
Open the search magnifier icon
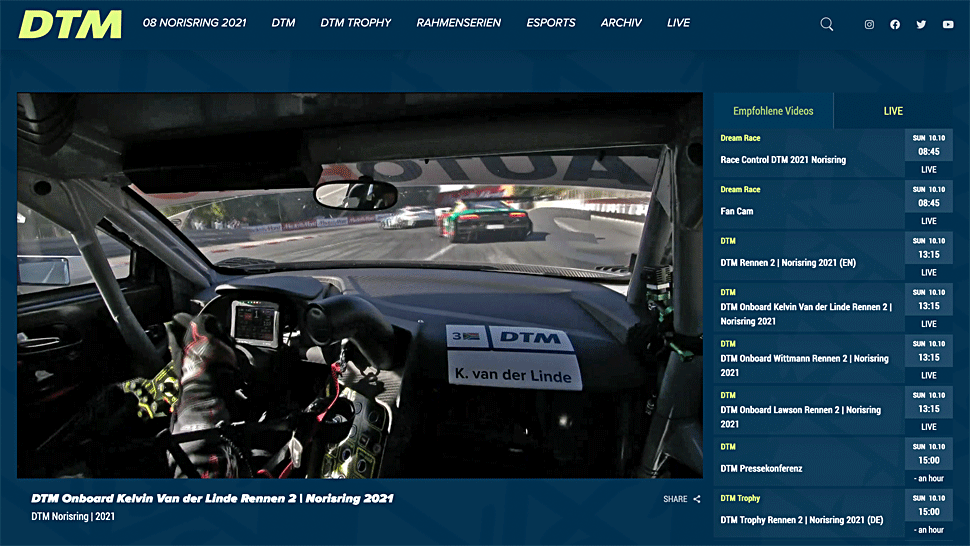tap(826, 24)
